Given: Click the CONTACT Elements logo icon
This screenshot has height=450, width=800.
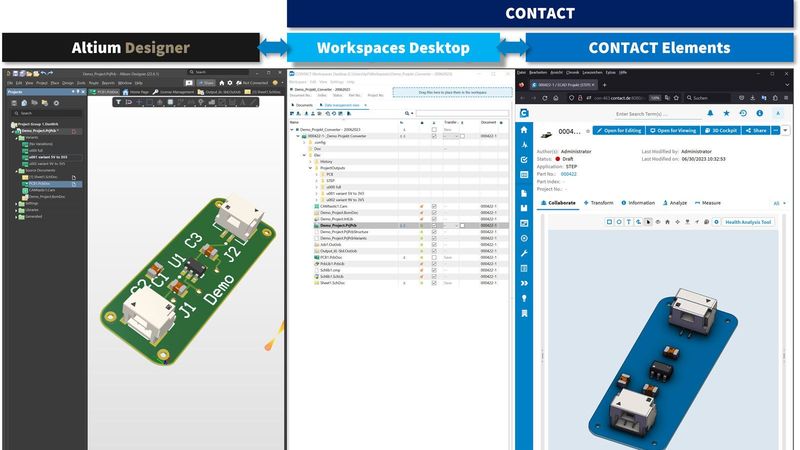Looking at the screenshot, I should [524, 113].
